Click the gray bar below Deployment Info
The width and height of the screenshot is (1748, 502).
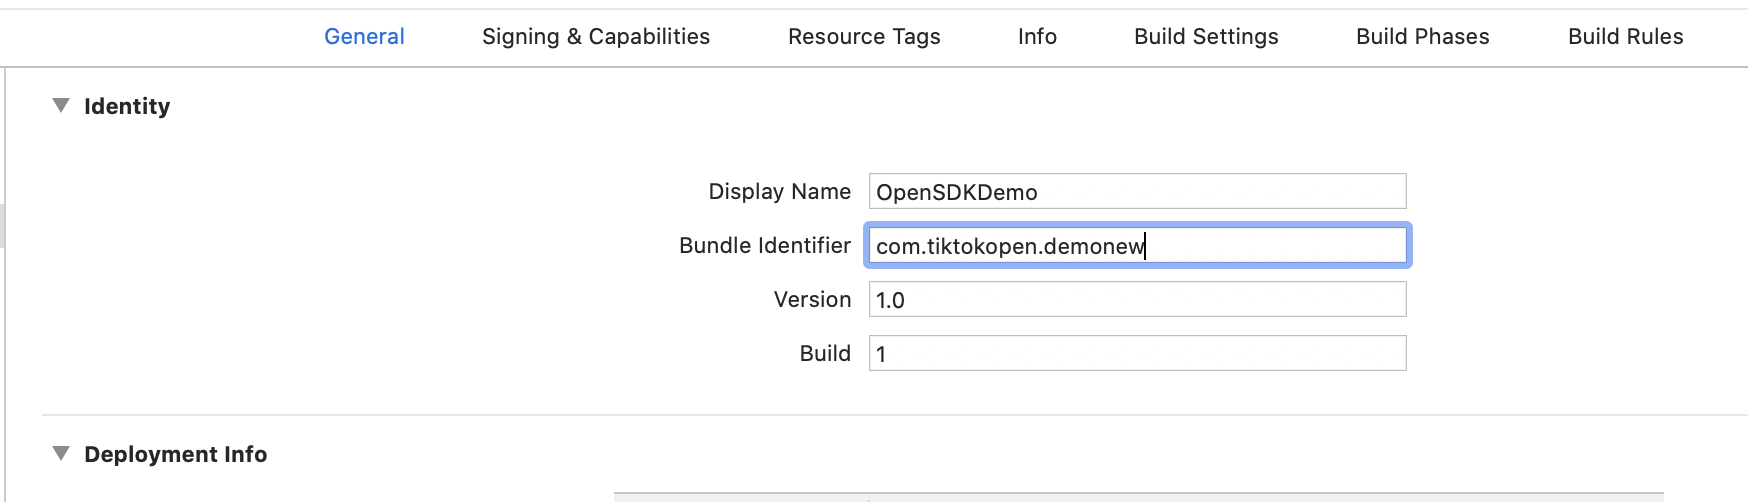point(1138,496)
